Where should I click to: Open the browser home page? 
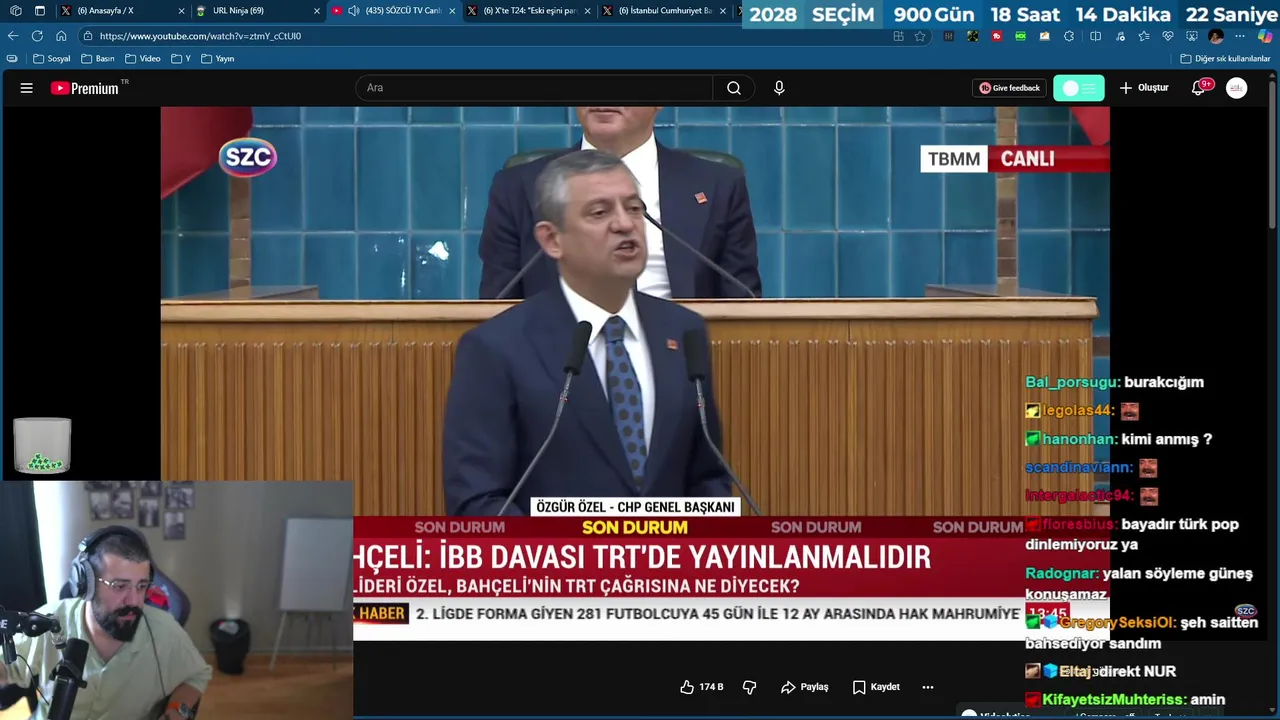(x=61, y=36)
